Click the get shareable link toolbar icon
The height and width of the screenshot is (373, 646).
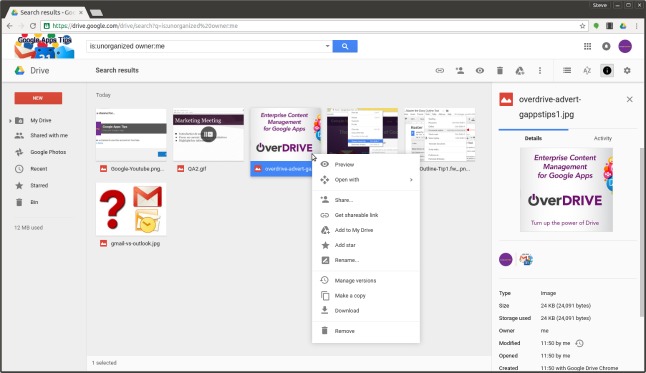coord(440,70)
